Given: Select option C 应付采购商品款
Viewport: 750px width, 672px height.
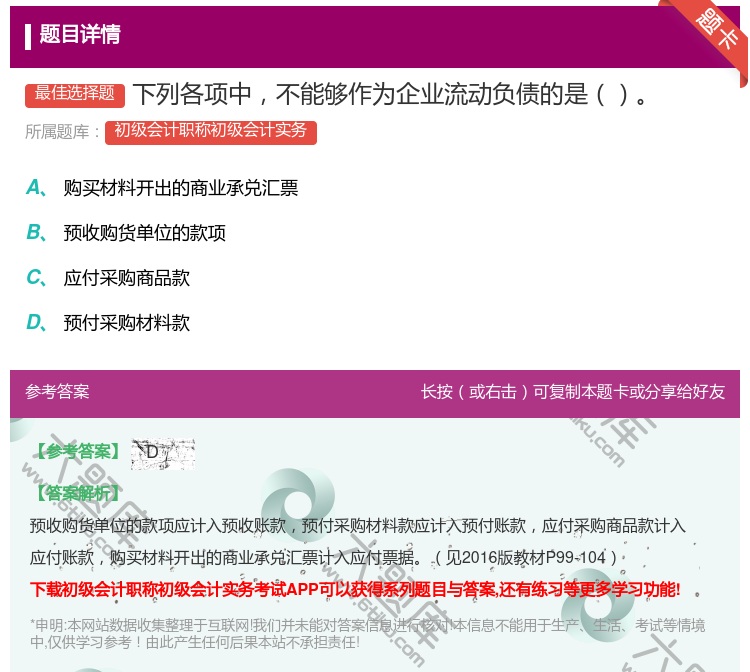Looking at the screenshot, I should [126, 278].
